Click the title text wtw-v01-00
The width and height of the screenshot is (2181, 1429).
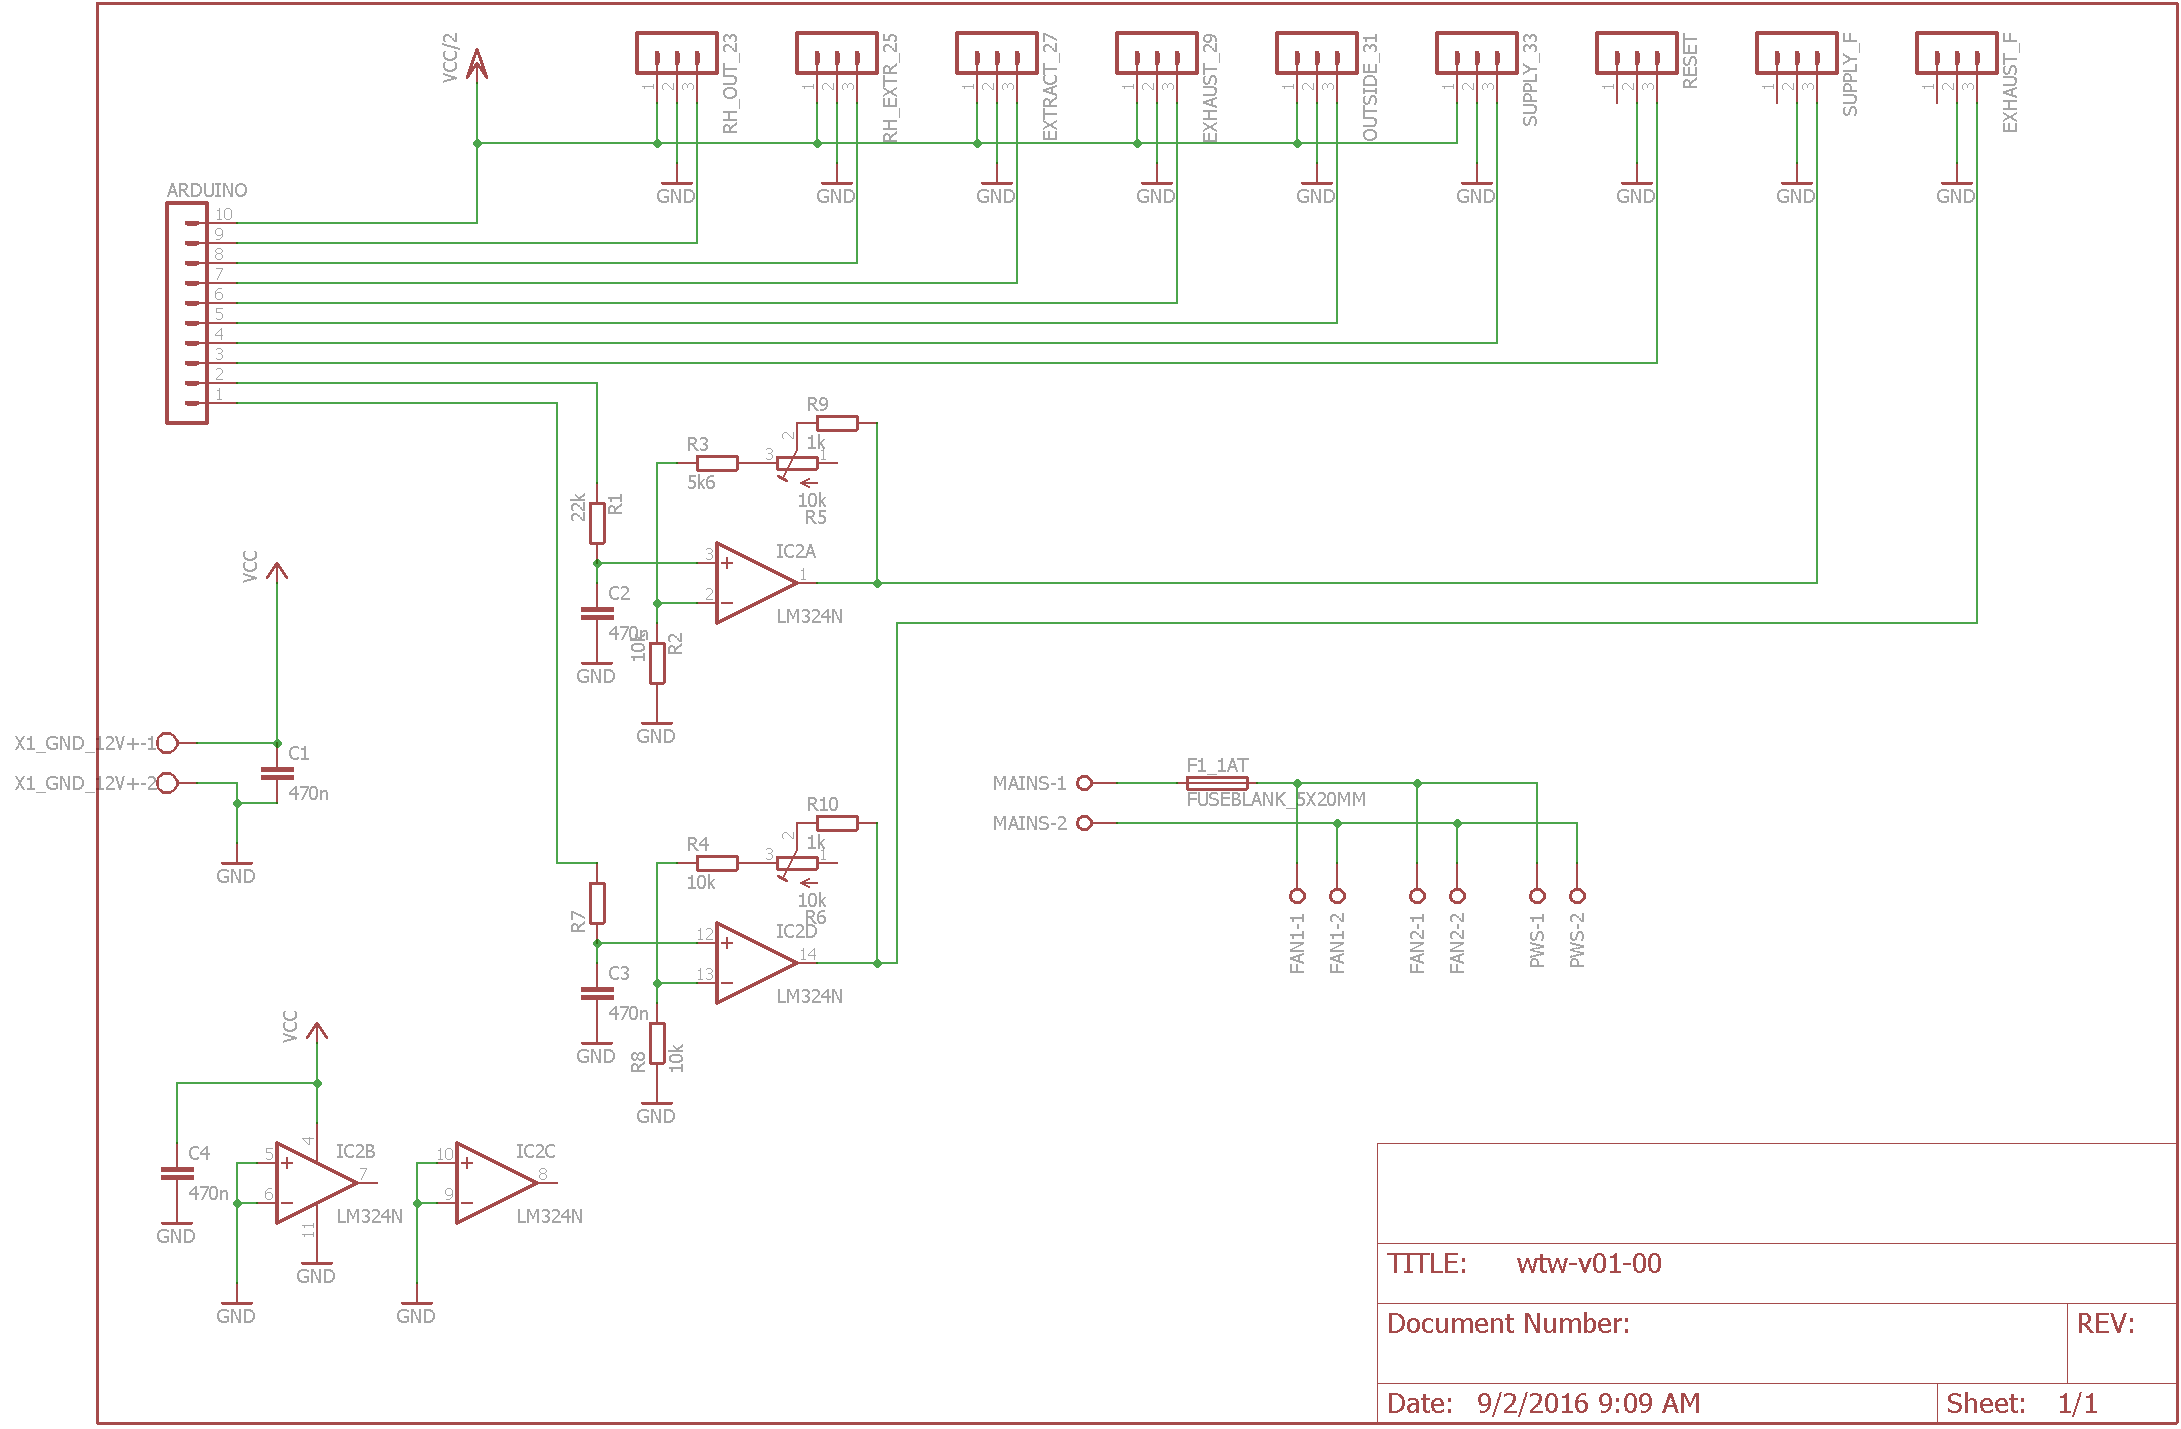(1589, 1264)
